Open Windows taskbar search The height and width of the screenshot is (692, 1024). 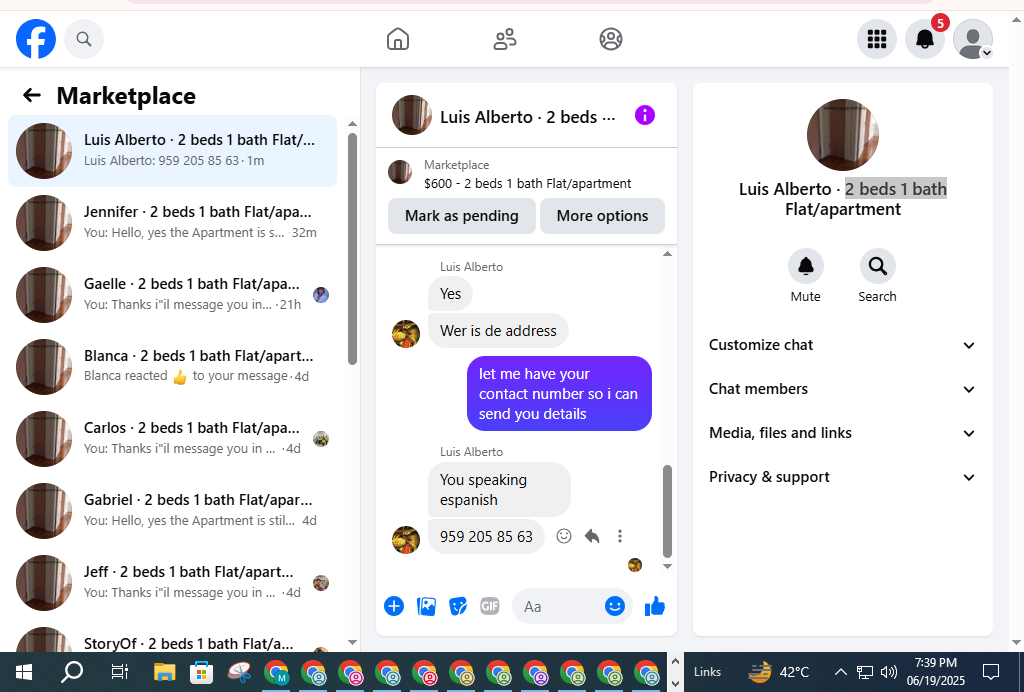click(72, 672)
